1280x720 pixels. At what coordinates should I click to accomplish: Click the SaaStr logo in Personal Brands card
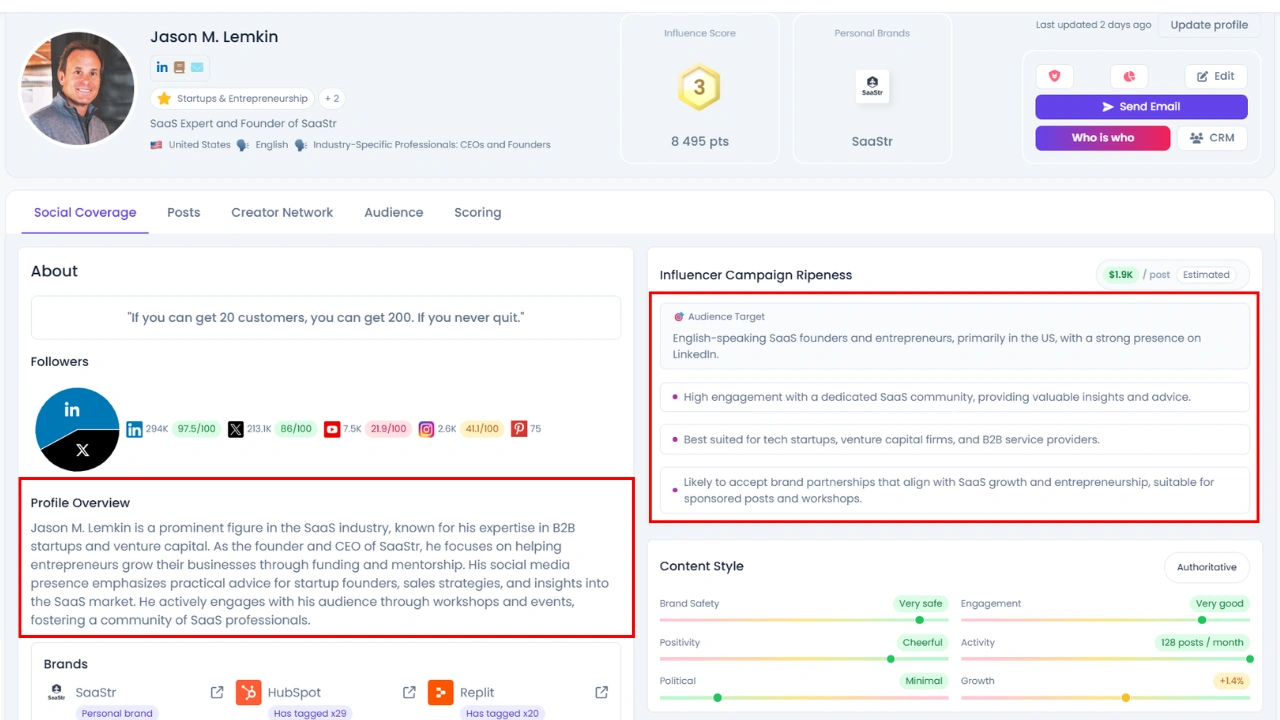(872, 87)
